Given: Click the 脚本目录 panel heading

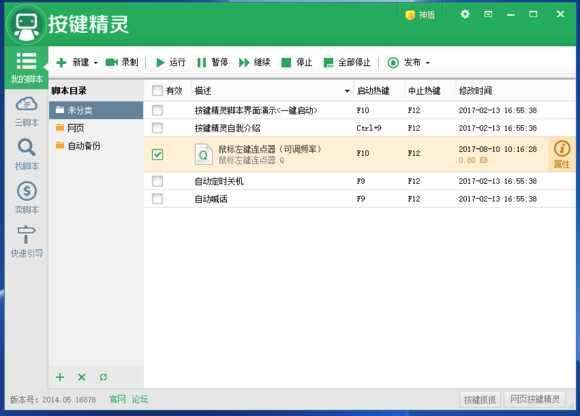Looking at the screenshot, I should [69, 91].
